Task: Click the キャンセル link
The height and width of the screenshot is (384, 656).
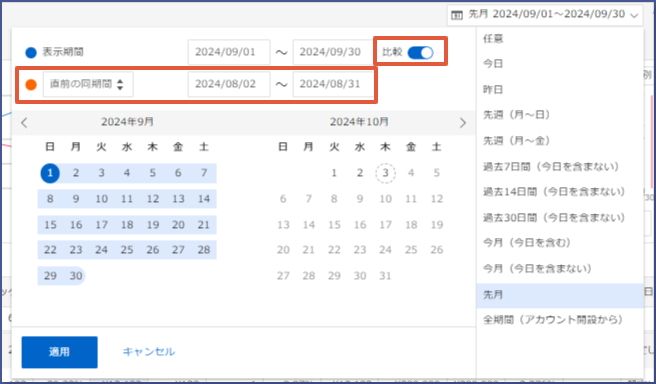Action: click(149, 352)
